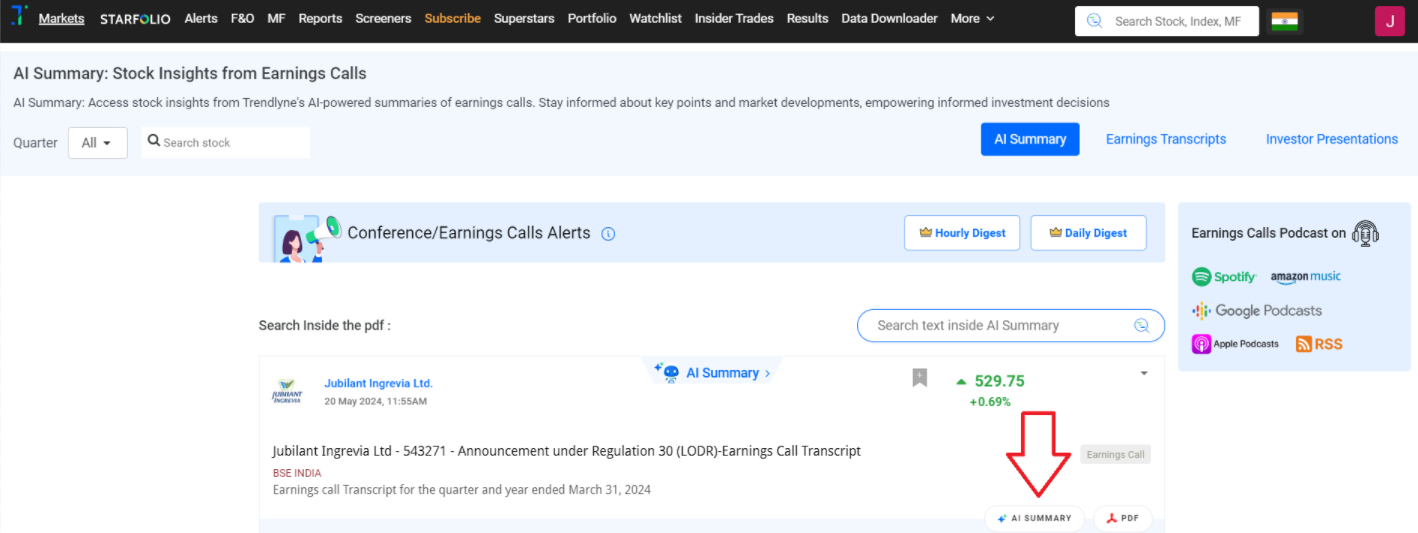
Task: Click the search field for Stock, Index, MF
Action: click(x=1166, y=21)
